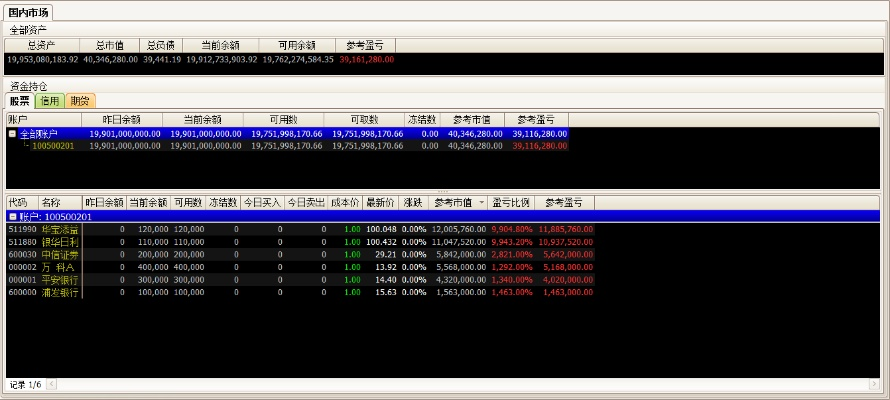Sort by the 总负债 column header

[x=161, y=45]
